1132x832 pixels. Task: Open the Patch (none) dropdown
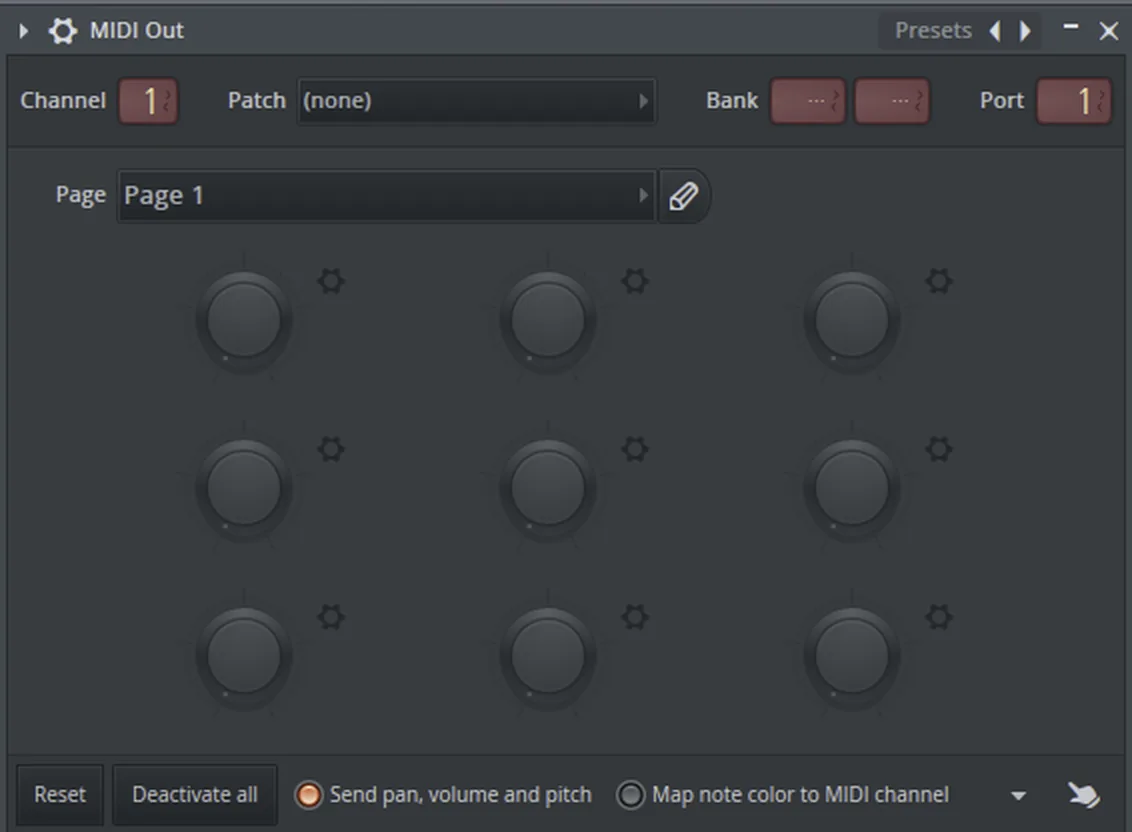[x=476, y=101]
